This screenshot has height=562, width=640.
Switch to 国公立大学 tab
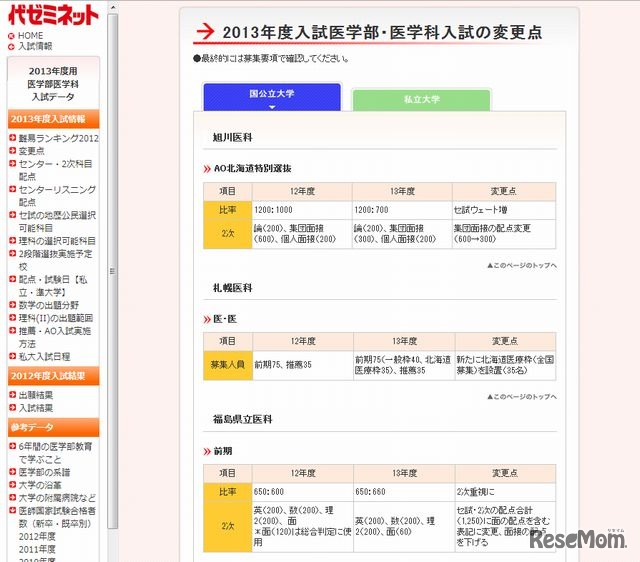point(272,97)
